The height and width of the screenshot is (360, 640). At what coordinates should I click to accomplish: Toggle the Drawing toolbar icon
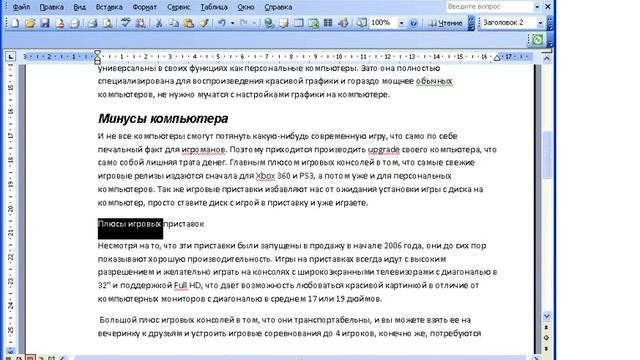(343, 23)
